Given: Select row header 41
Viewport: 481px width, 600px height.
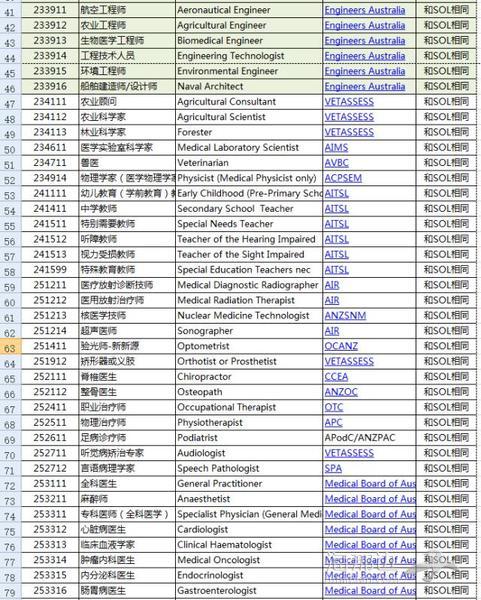Looking at the screenshot, I should [10, 12].
